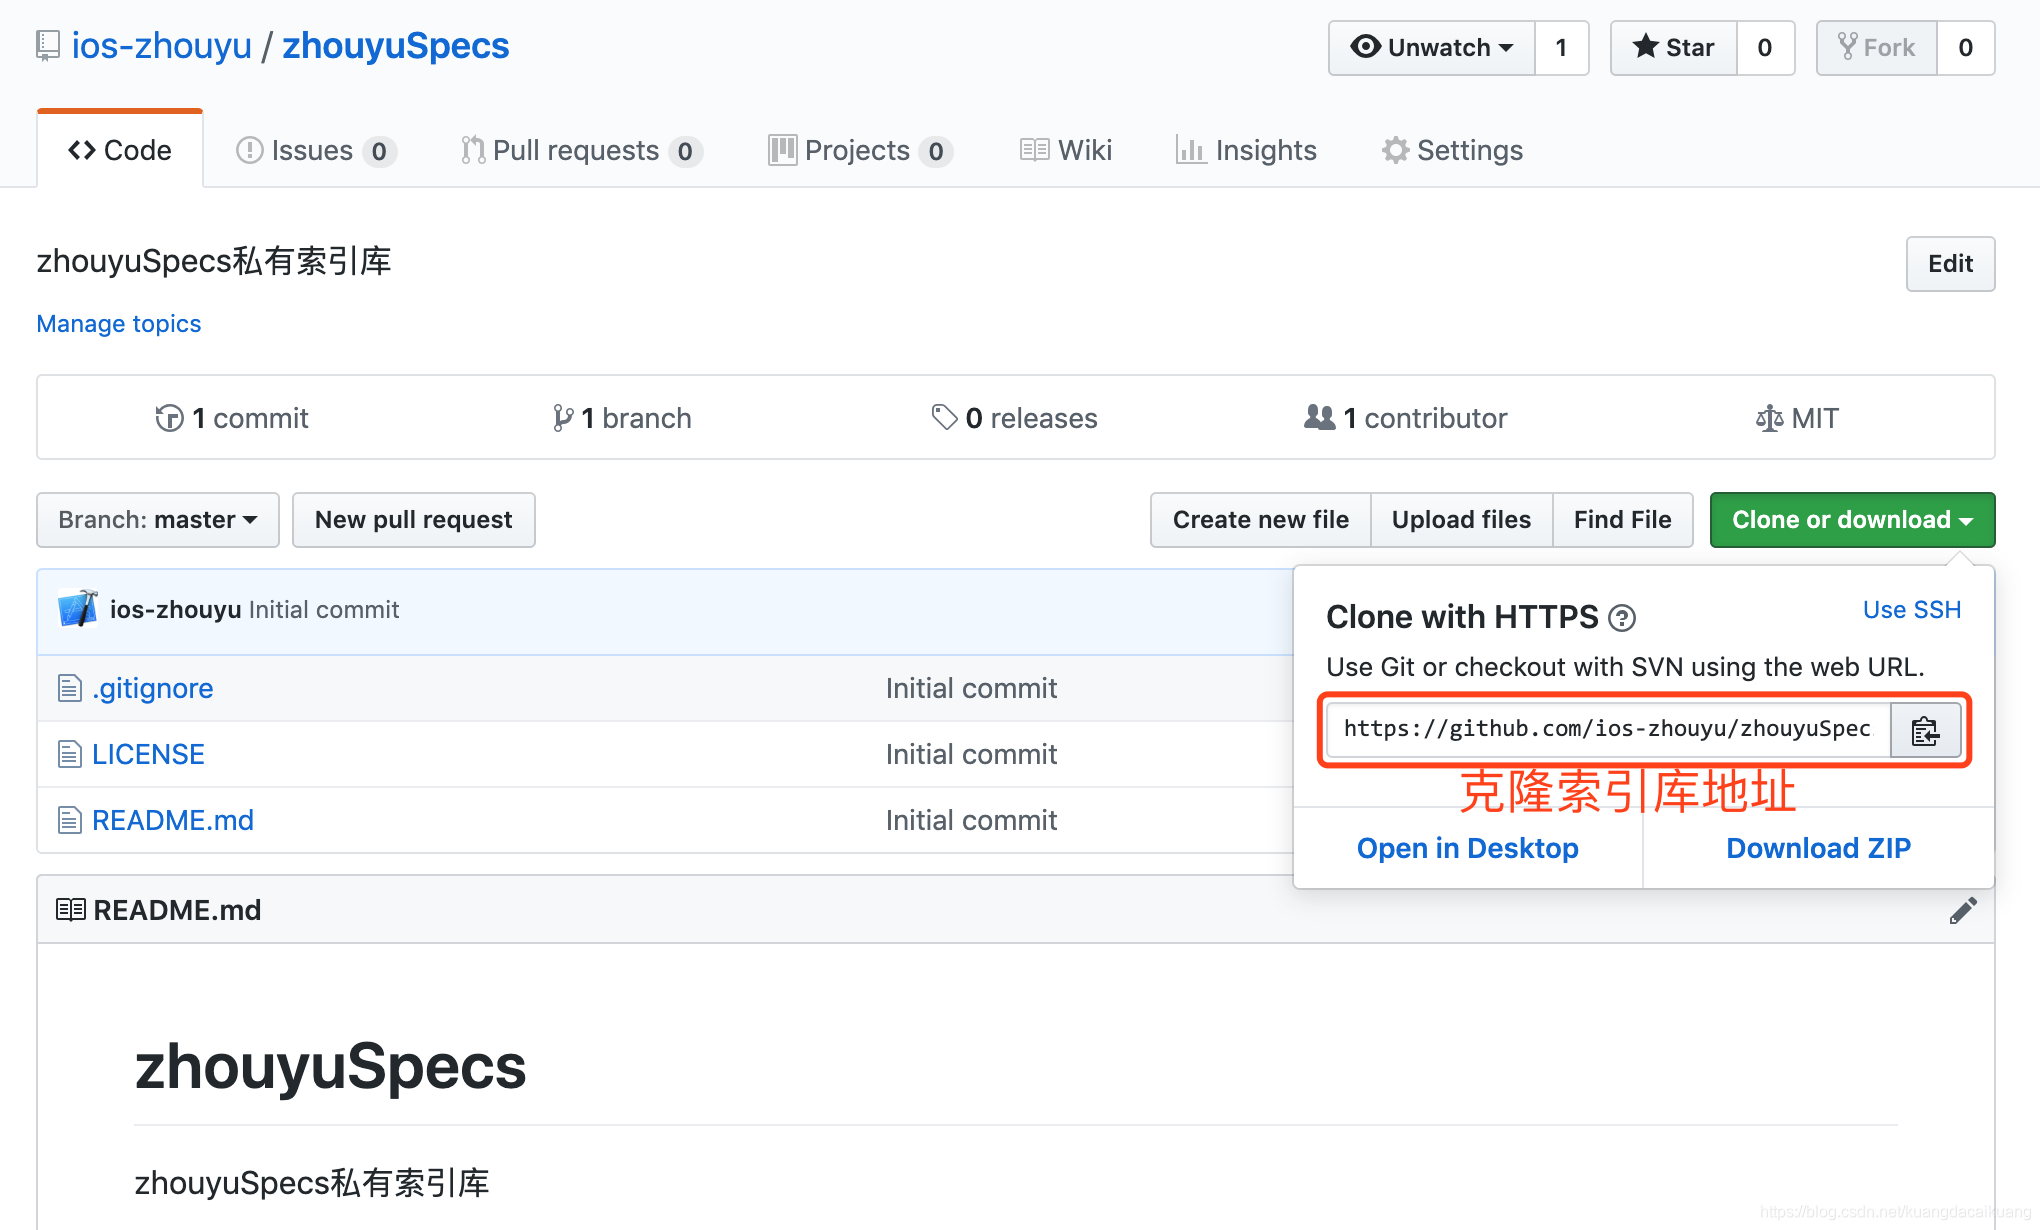Viewport: 2040px width, 1230px height.
Task: Click Initial commit message for README.md
Action: pos(971,820)
